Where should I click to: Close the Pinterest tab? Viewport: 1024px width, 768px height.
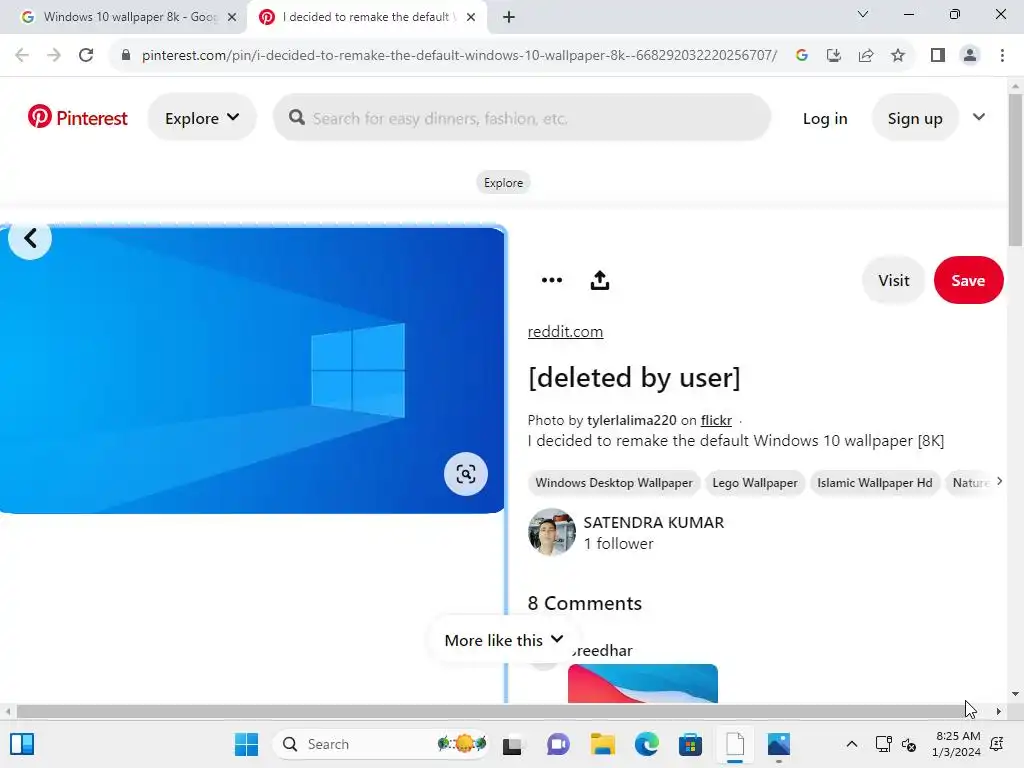[471, 17]
